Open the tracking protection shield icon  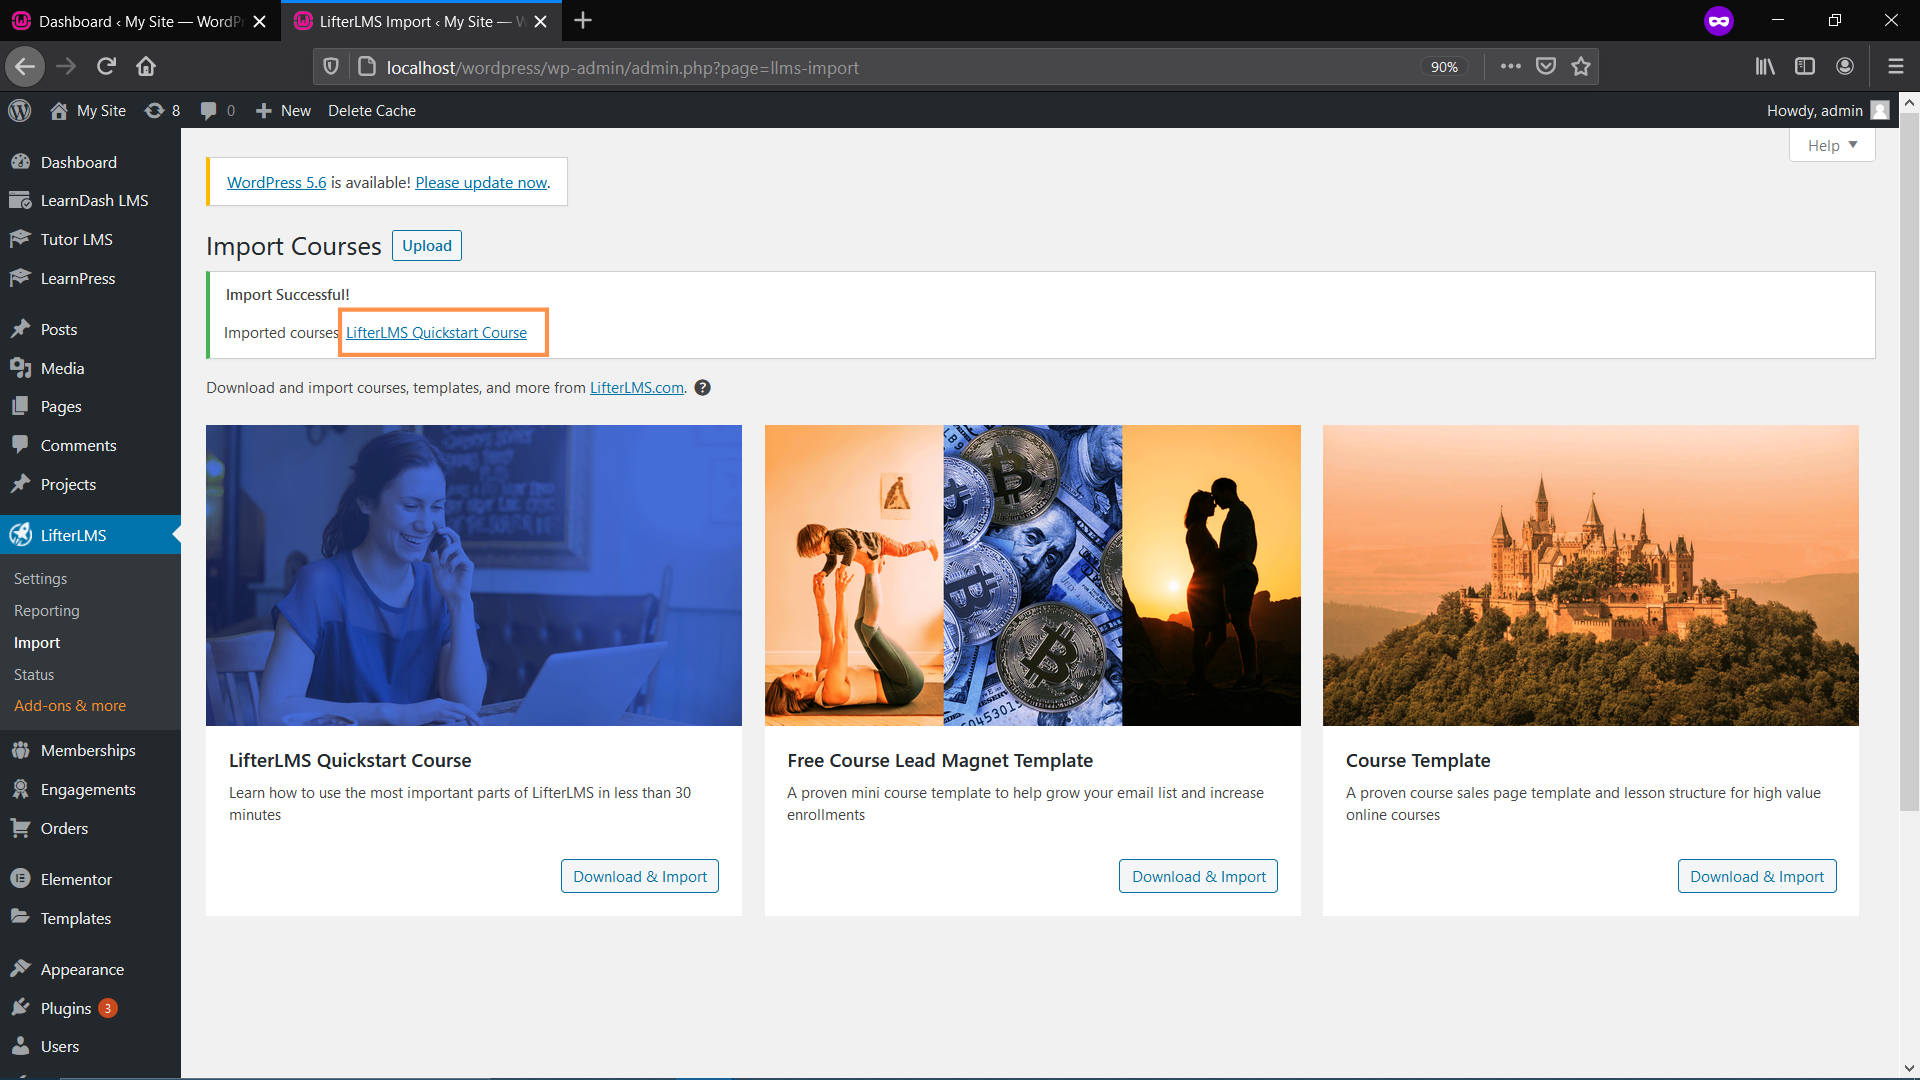[331, 67]
